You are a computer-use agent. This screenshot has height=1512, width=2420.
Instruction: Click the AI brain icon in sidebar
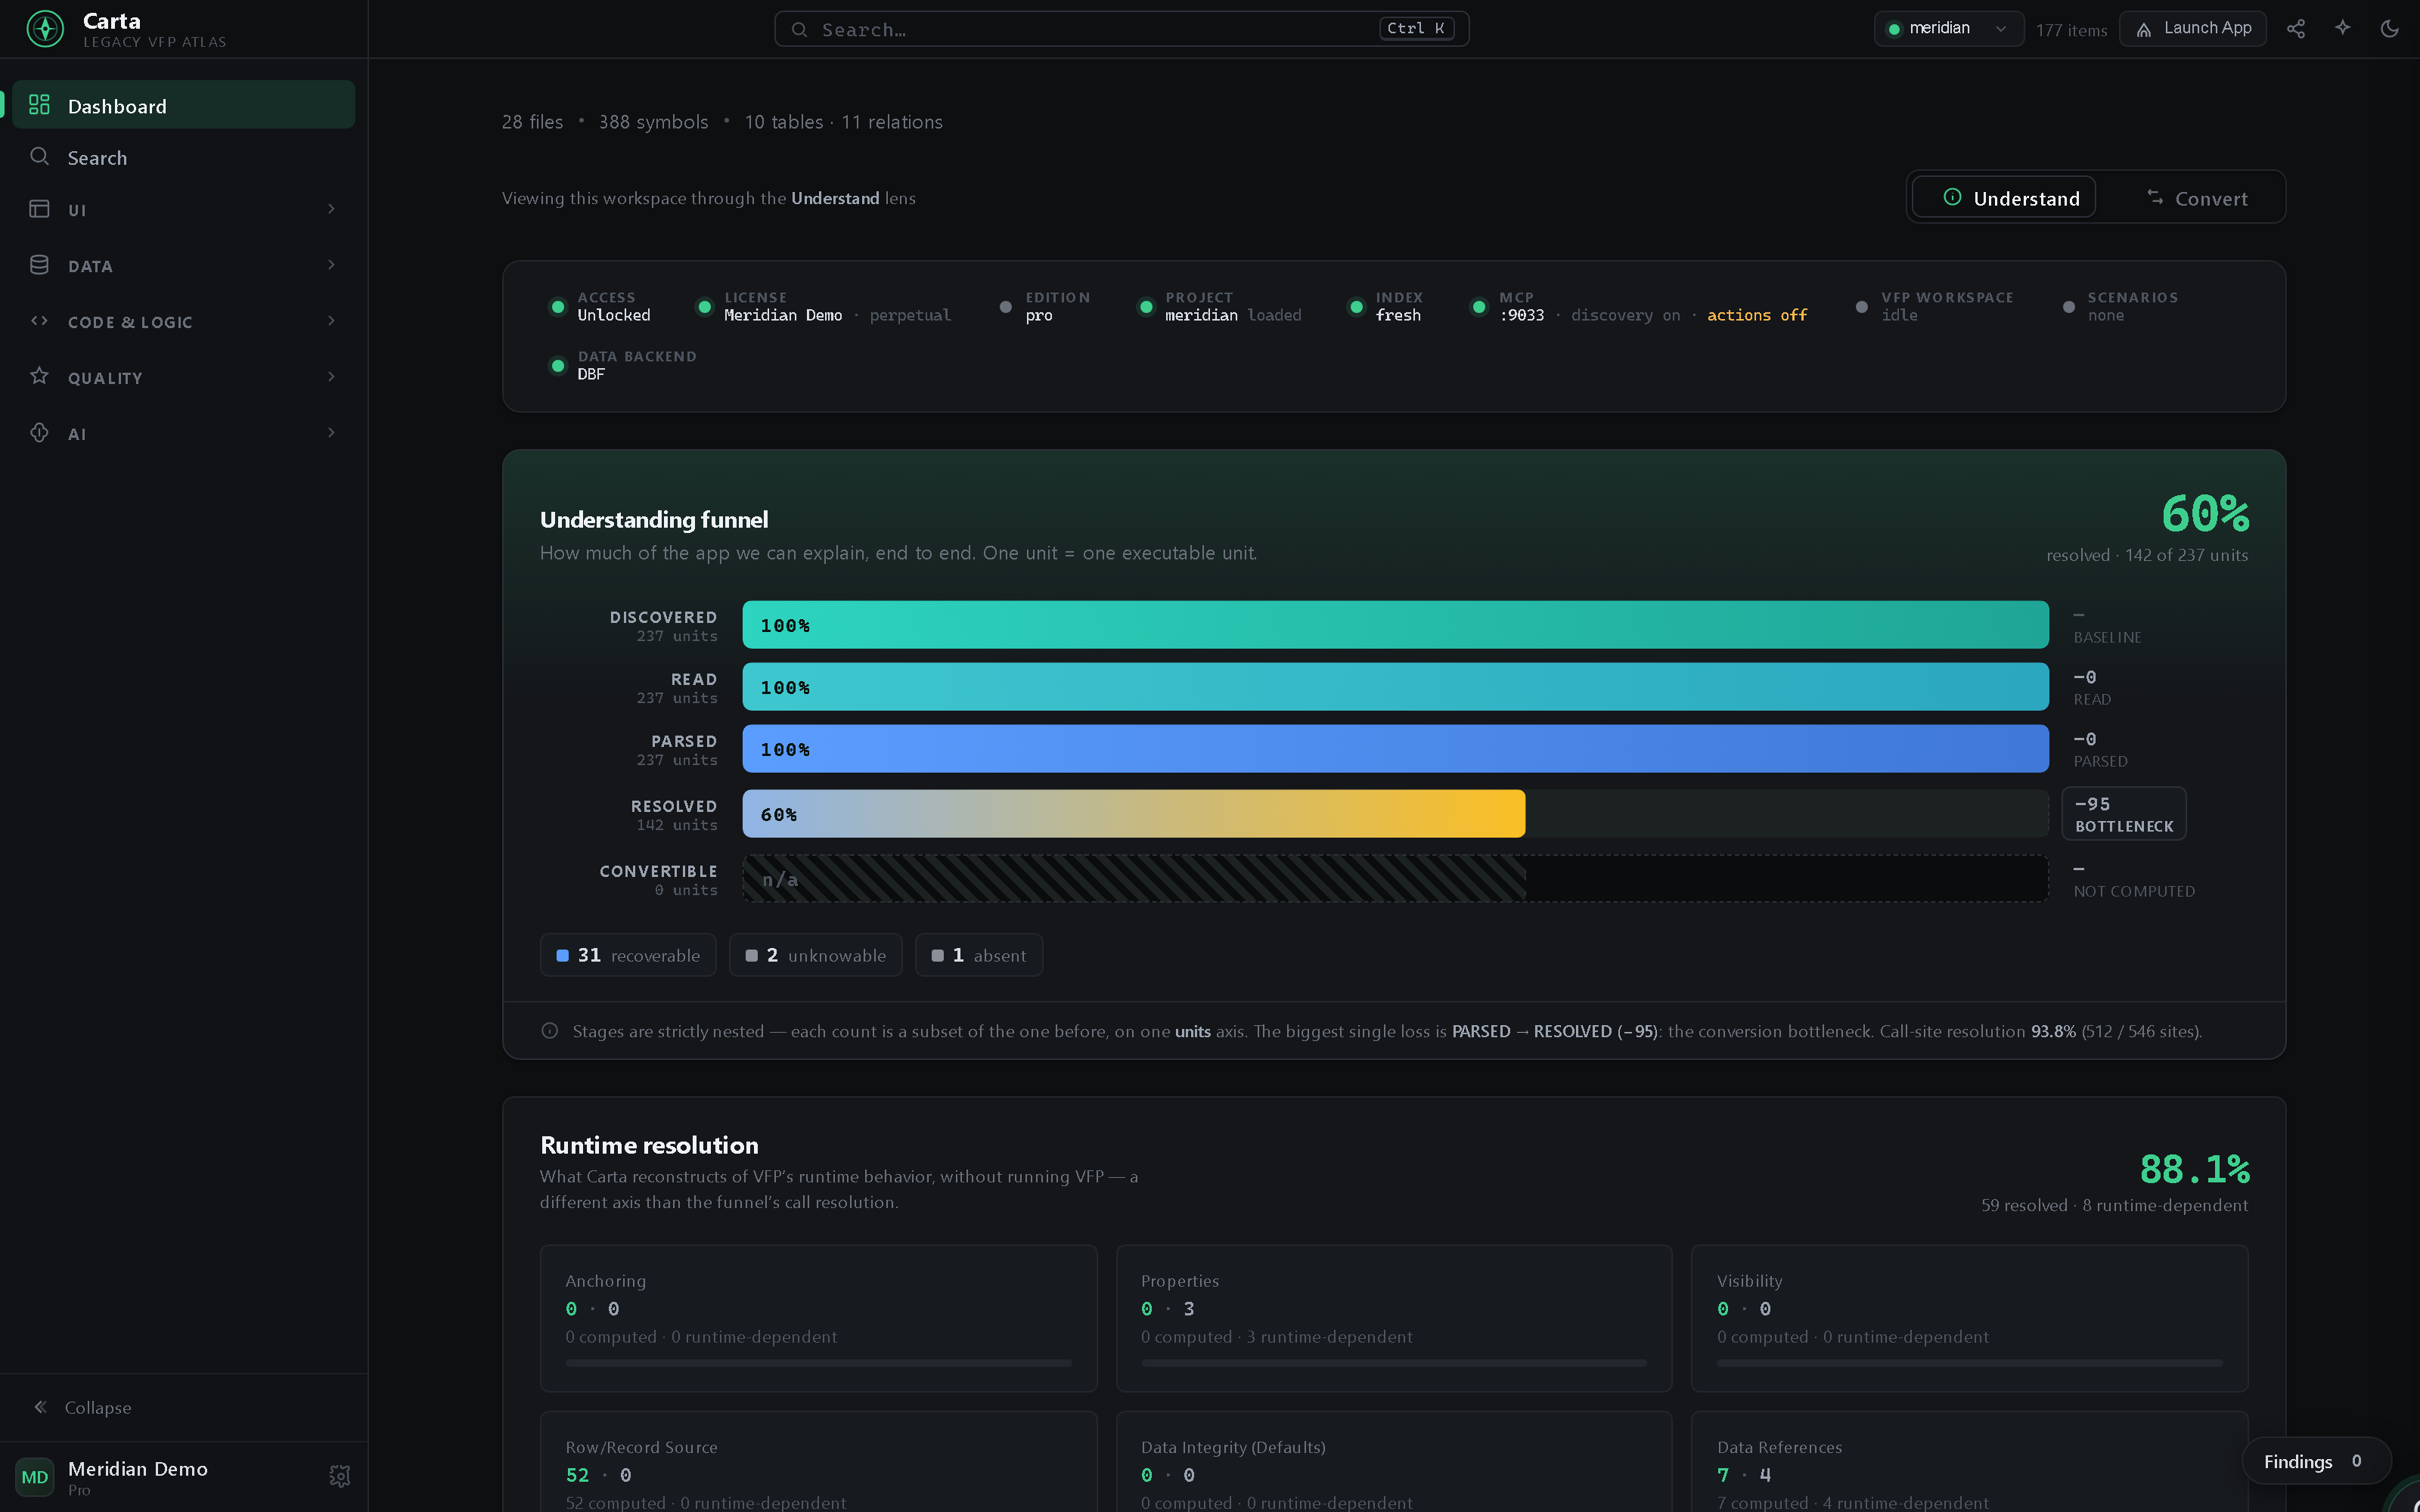coord(39,433)
